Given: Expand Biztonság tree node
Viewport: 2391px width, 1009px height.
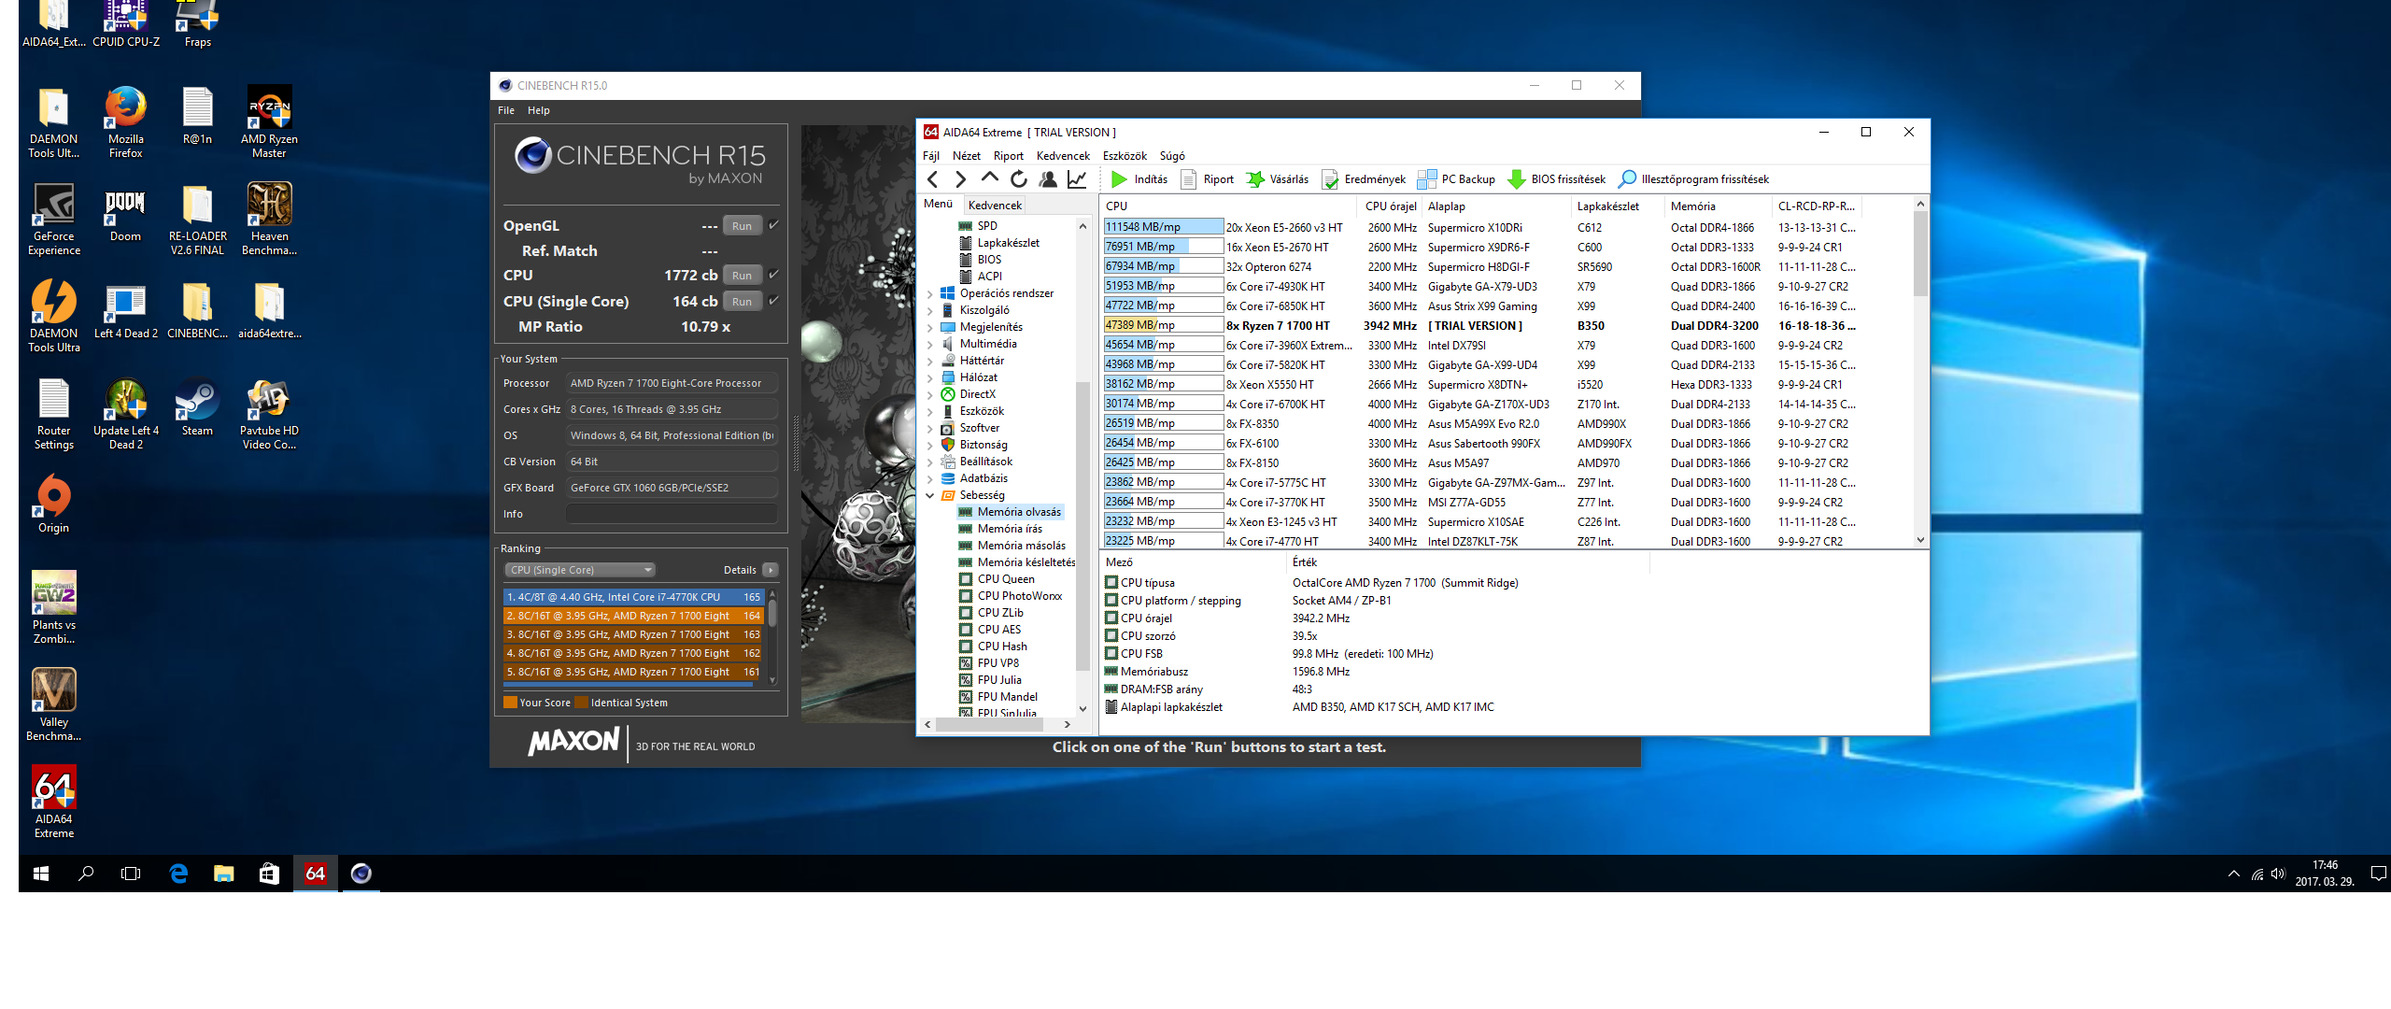Looking at the screenshot, I should (x=930, y=445).
